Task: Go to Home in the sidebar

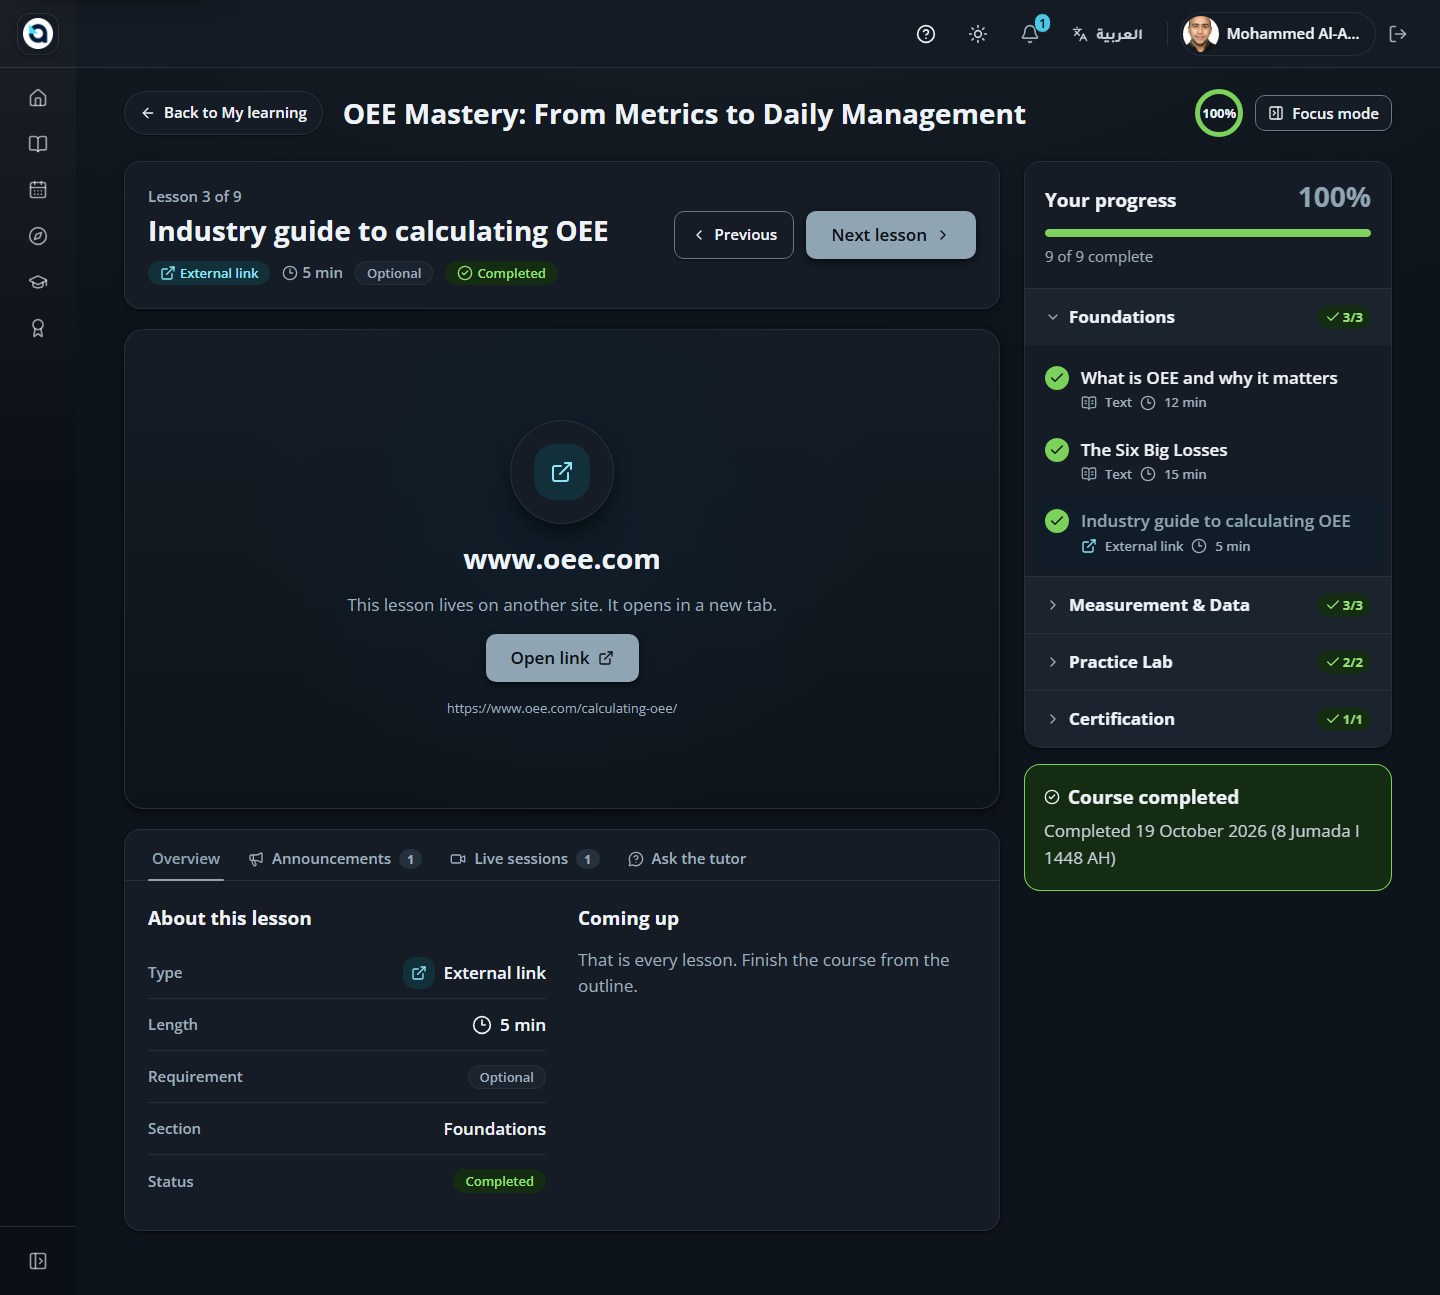Action: [x=38, y=98]
